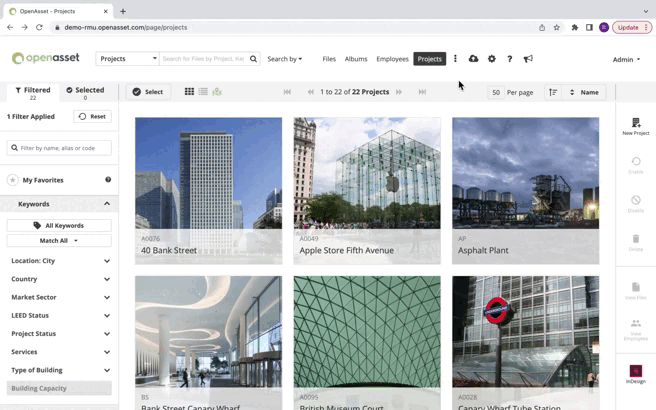The width and height of the screenshot is (656, 410).
Task: Toggle the Select mode button
Action: tap(148, 92)
